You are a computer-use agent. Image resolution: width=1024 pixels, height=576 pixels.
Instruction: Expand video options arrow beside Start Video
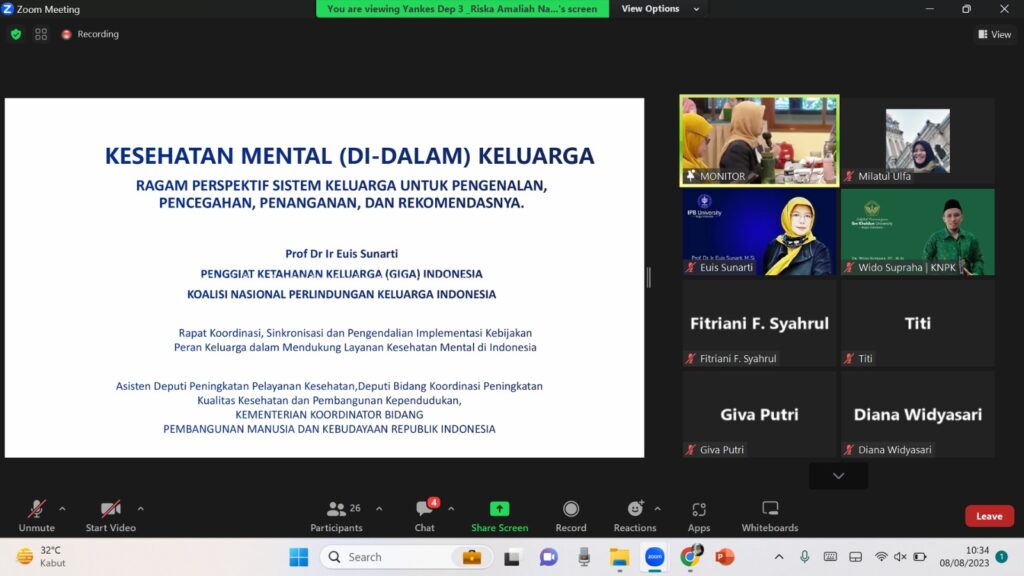[x=140, y=508]
